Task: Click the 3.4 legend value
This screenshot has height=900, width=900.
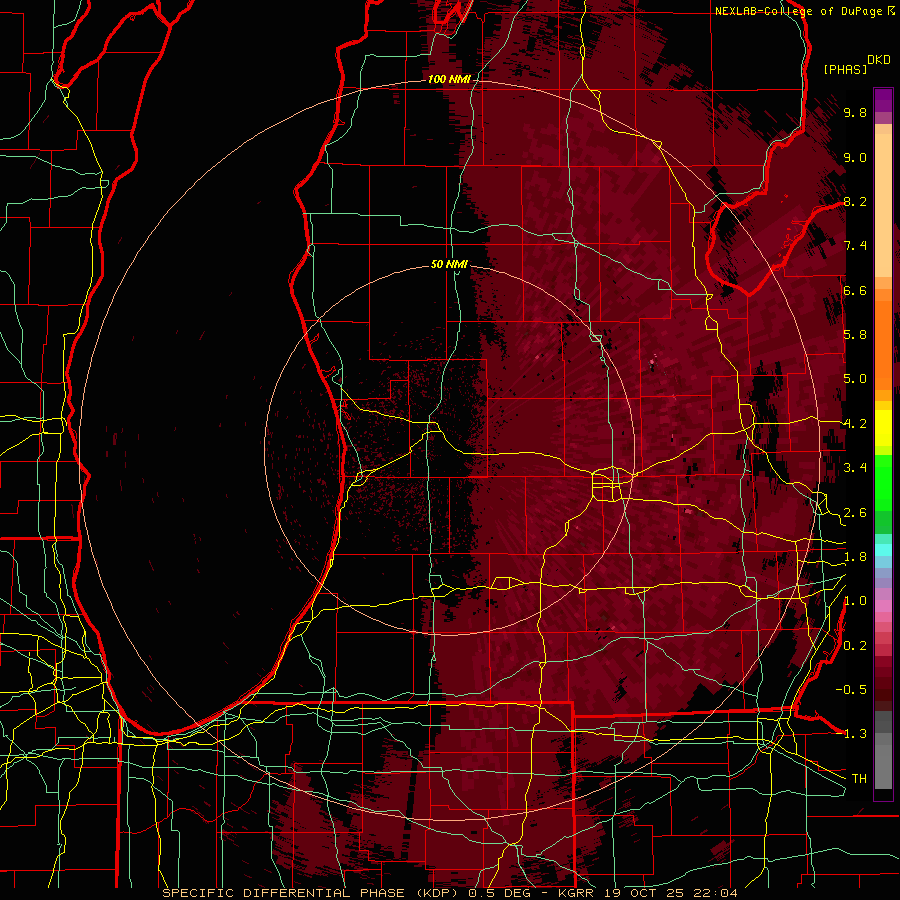Action: pos(855,468)
